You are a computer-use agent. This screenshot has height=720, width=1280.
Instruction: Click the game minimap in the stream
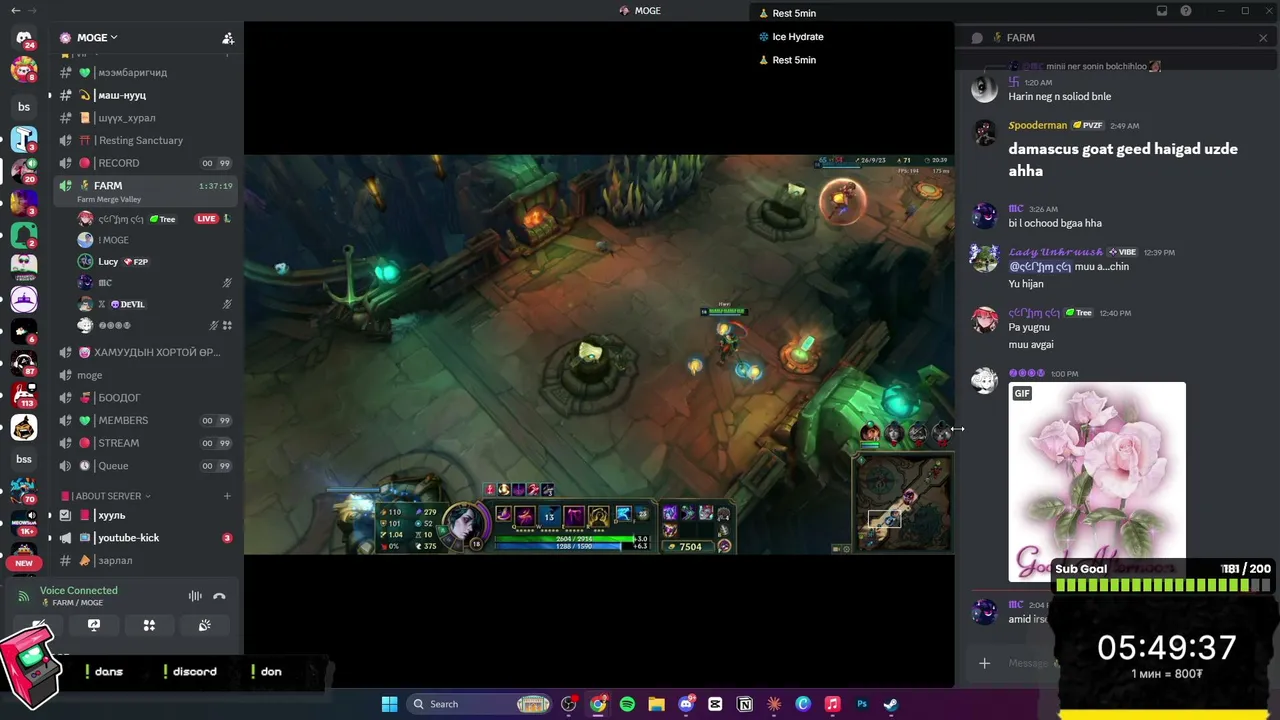(x=902, y=502)
